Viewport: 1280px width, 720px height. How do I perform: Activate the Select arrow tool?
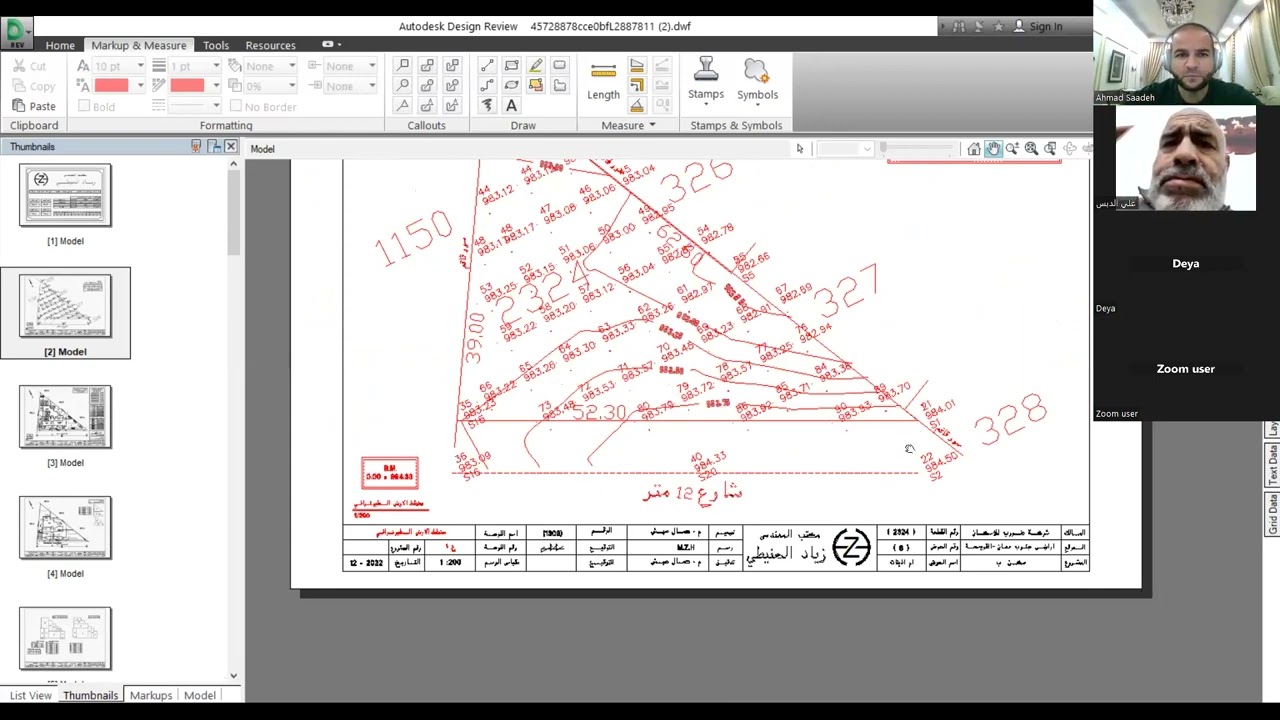(800, 149)
